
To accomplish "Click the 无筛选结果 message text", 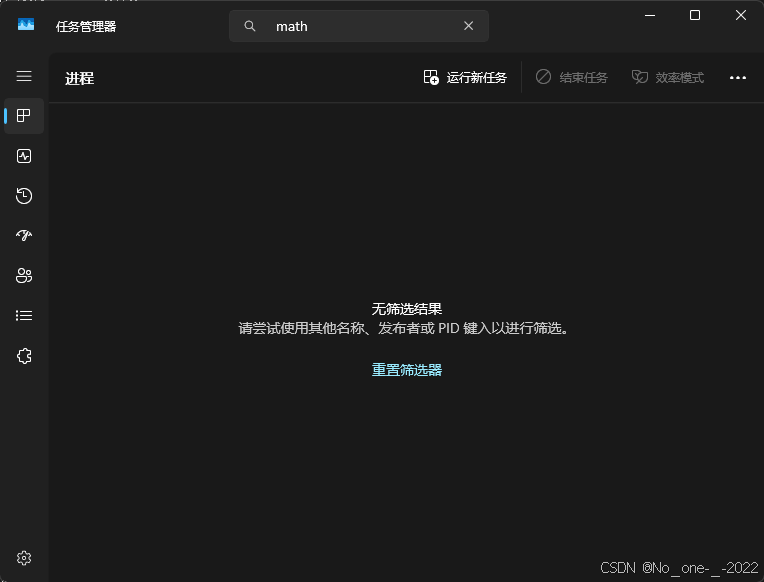I will pos(407,309).
